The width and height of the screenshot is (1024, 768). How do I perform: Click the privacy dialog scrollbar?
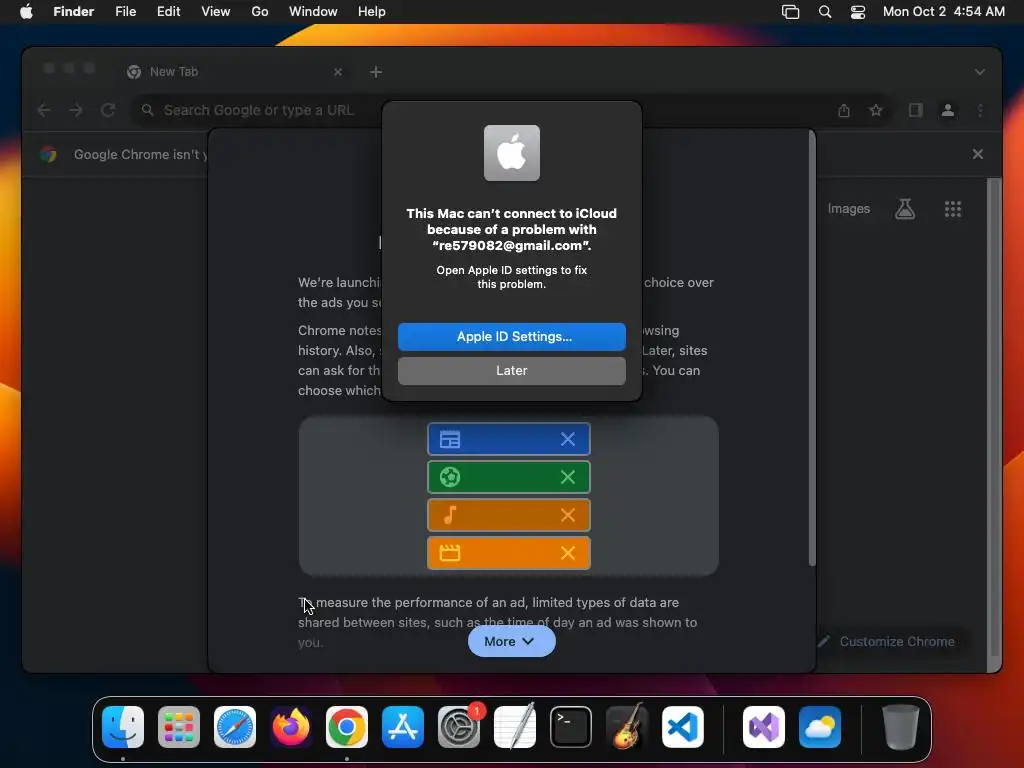pos(812,348)
